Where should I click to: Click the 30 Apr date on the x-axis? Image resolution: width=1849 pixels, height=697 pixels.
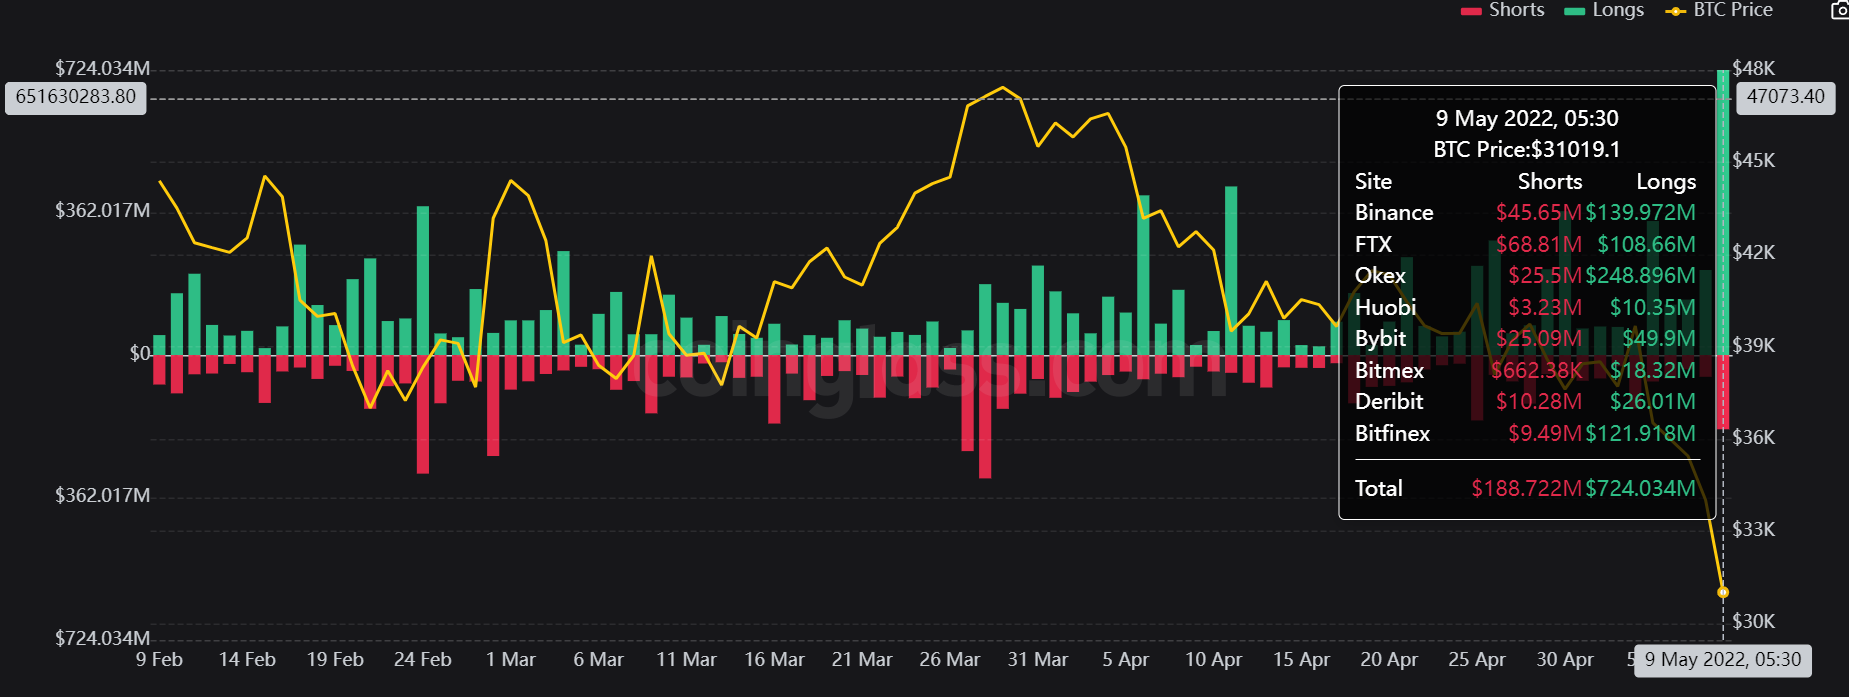pyautogui.click(x=1565, y=660)
